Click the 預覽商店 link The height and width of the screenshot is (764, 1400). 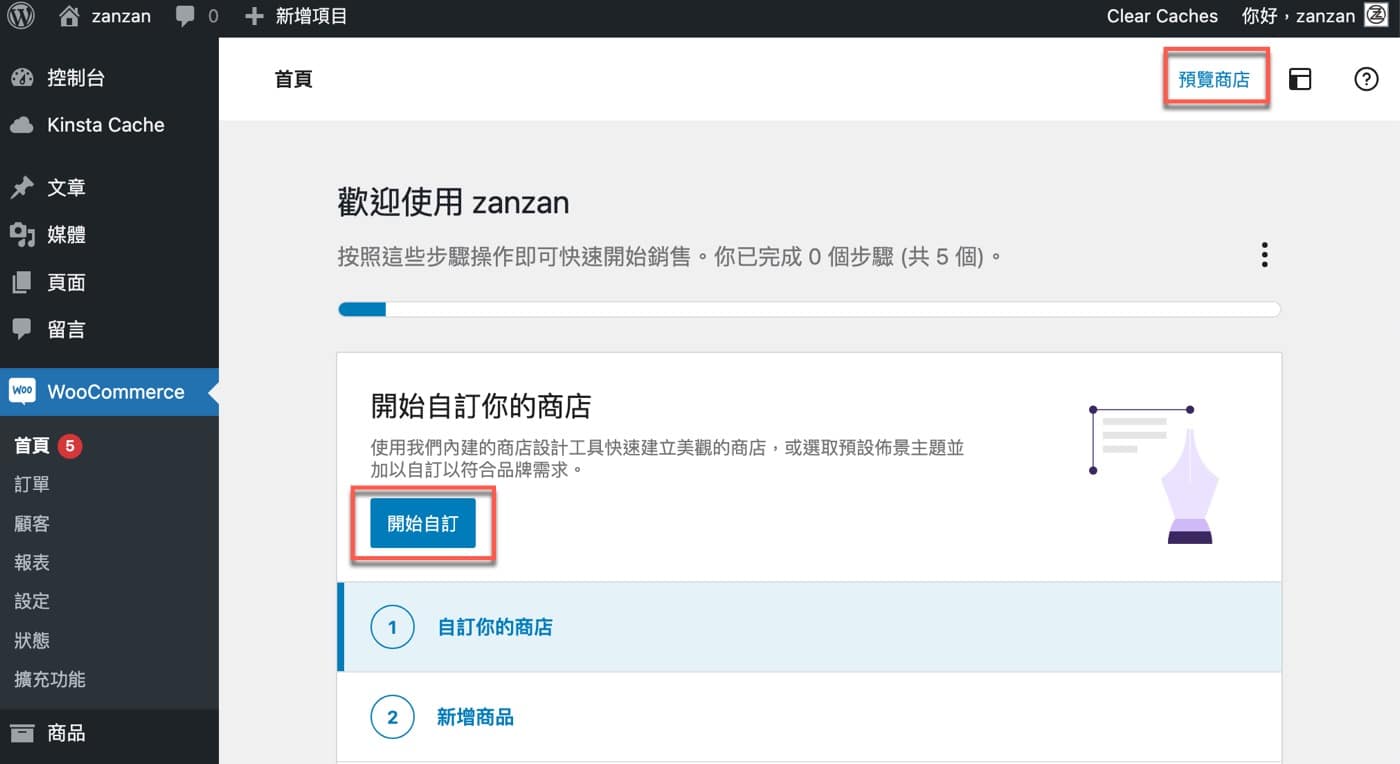coord(1214,80)
